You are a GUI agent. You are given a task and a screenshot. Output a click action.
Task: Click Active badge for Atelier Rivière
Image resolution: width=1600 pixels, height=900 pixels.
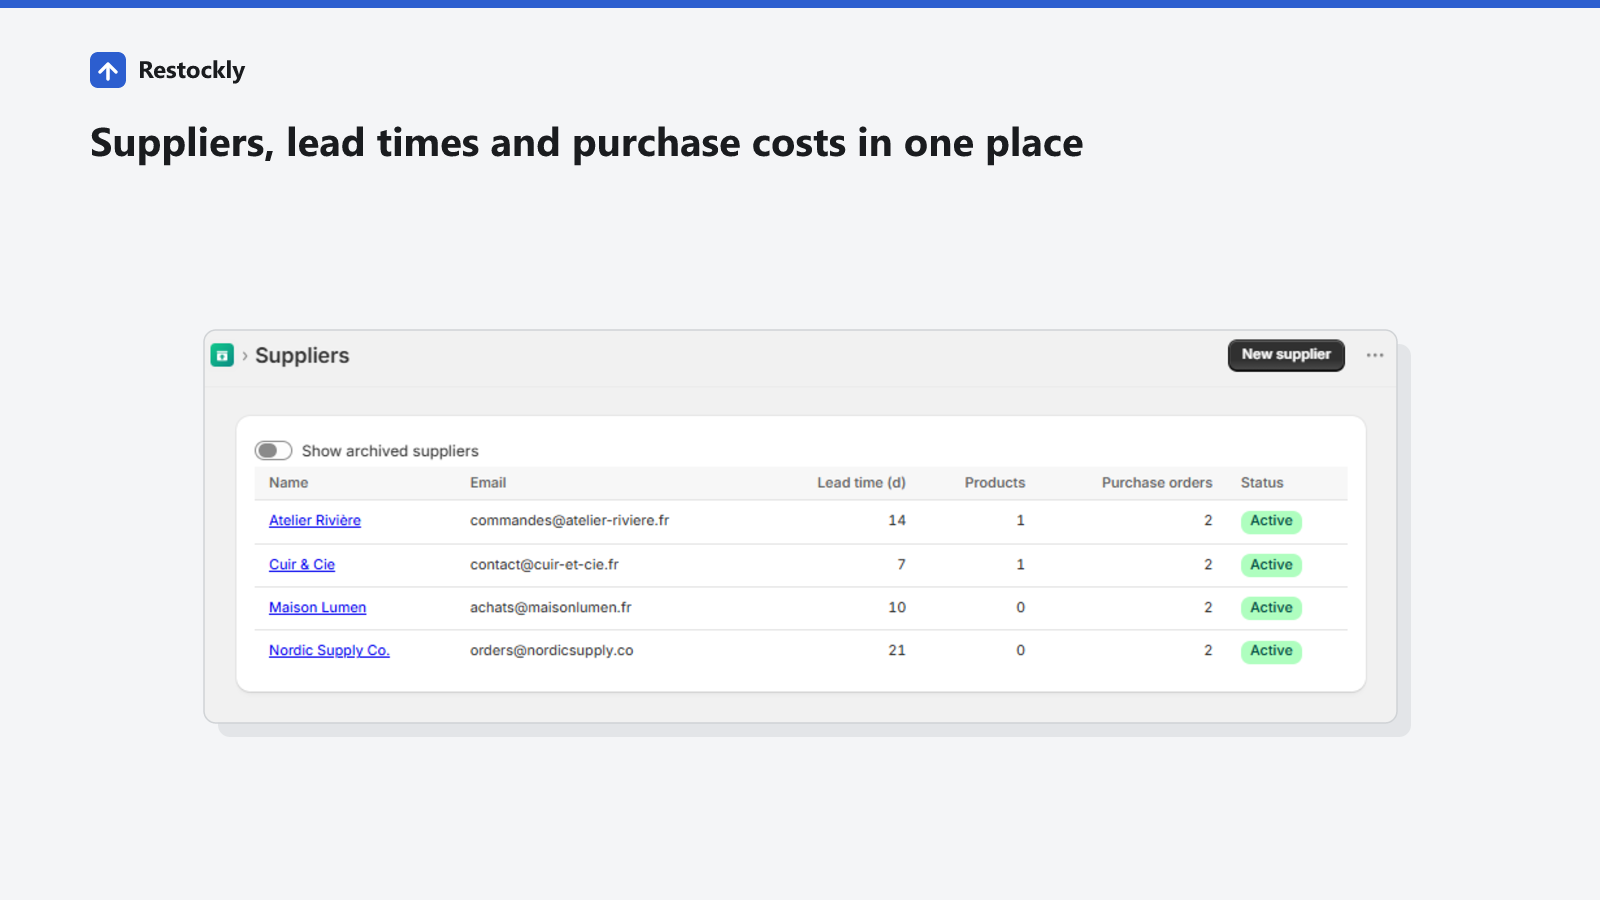pyautogui.click(x=1271, y=521)
